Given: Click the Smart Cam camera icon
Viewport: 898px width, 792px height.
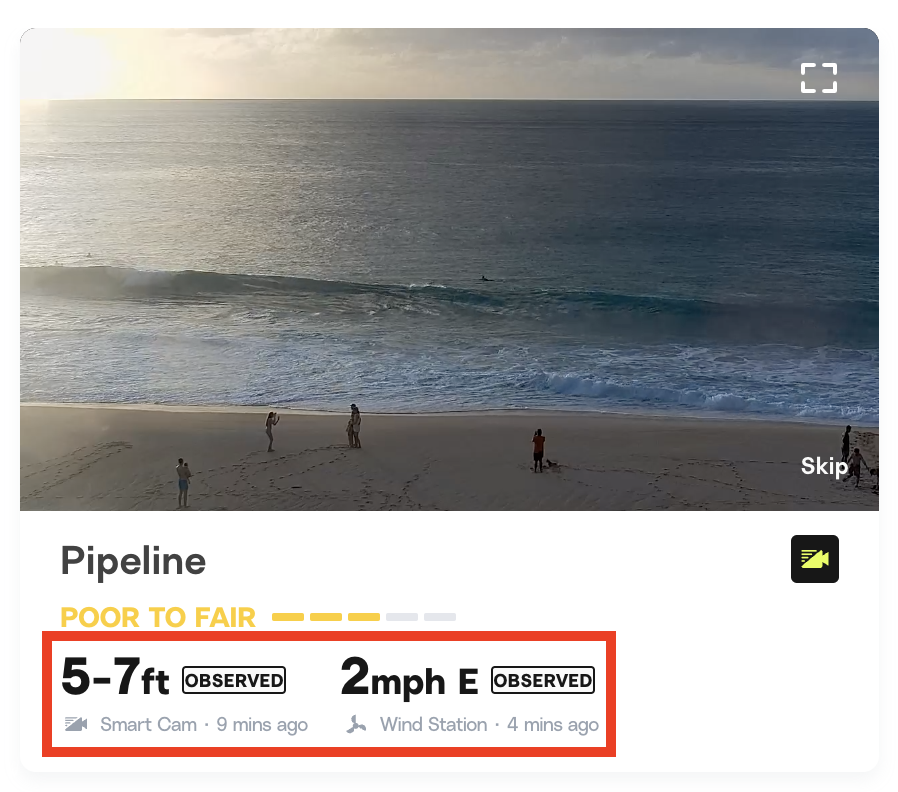Looking at the screenshot, I should click(x=76, y=724).
